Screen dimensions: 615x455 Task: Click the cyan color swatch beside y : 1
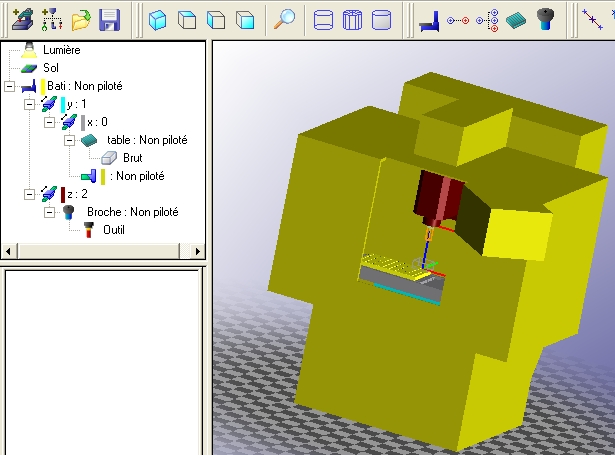63,105
